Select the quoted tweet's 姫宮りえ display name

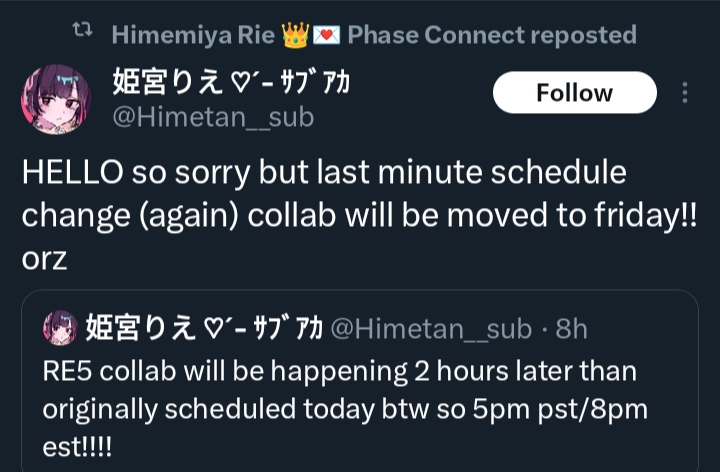(204, 328)
